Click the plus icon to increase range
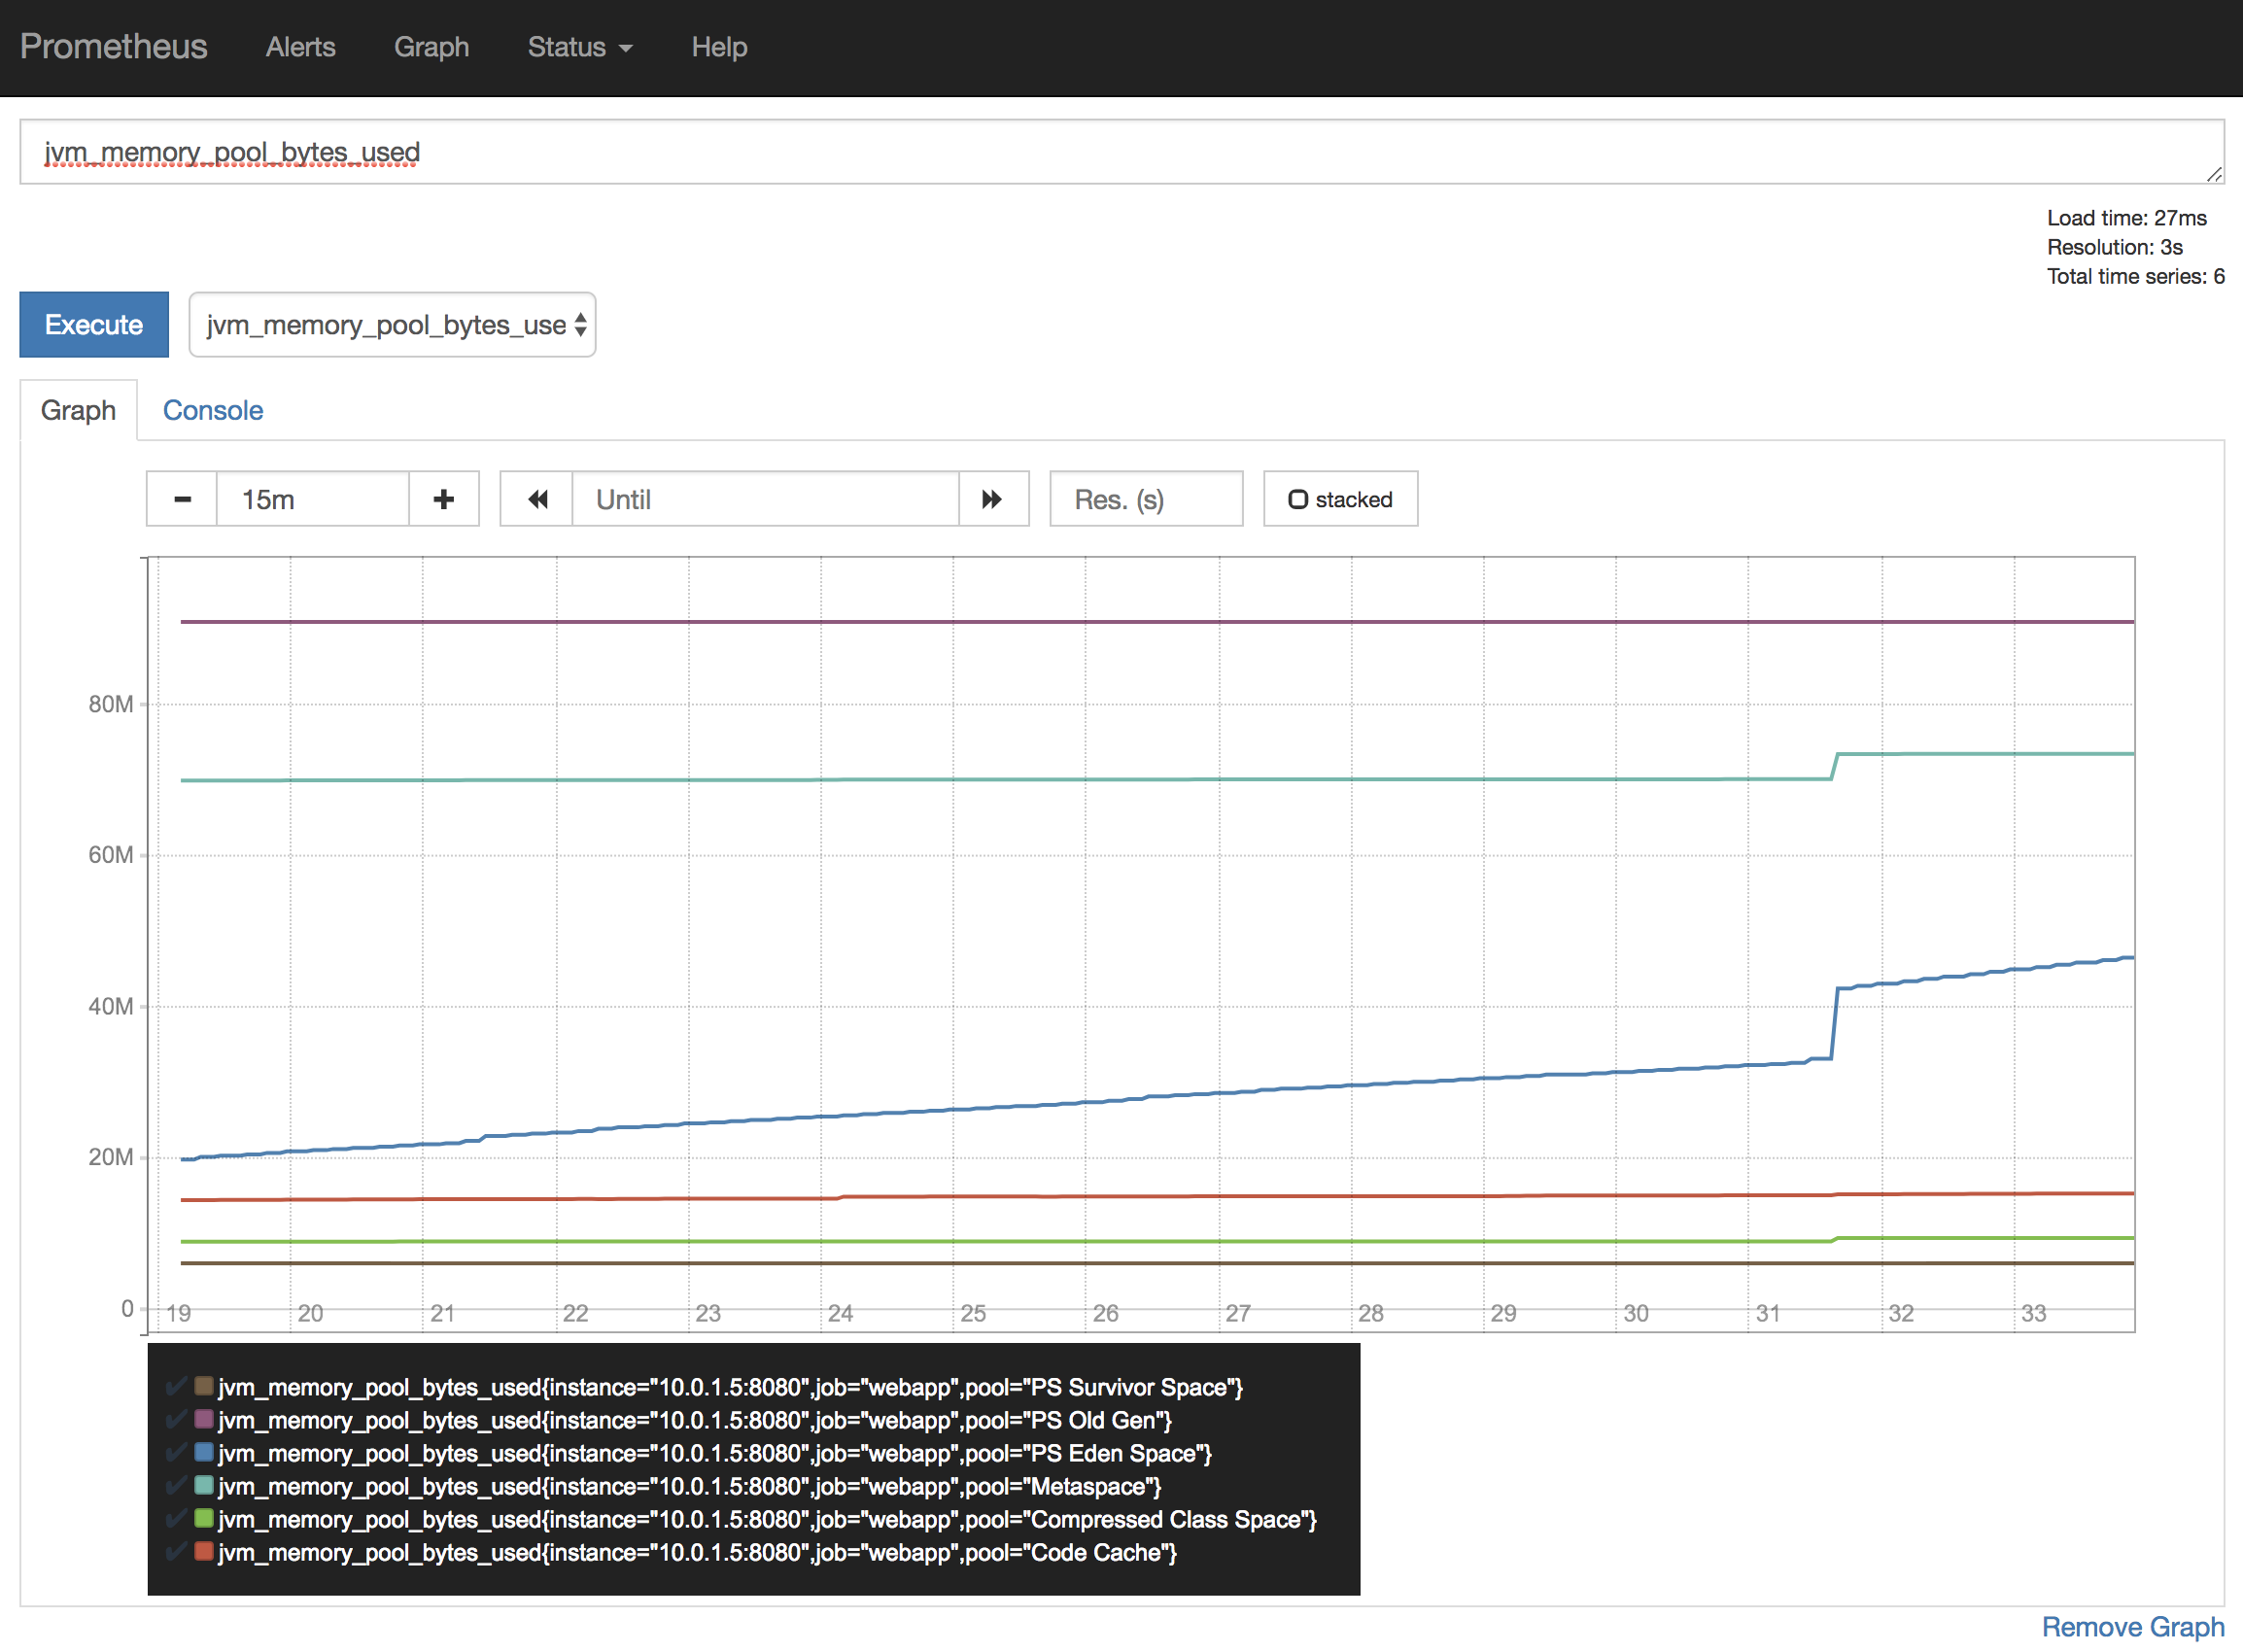 443,499
